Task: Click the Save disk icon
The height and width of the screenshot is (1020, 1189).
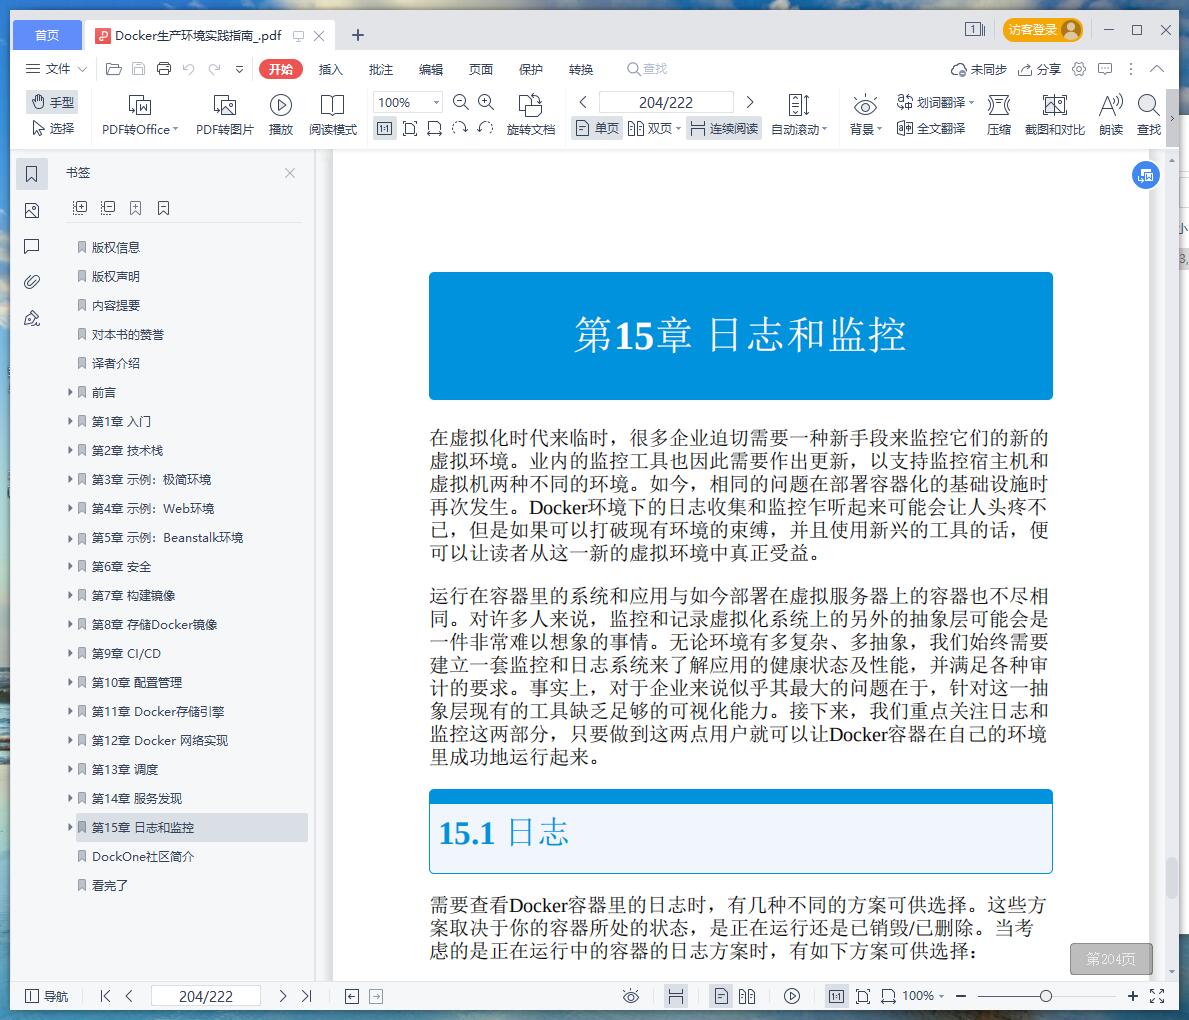Action: pyautogui.click(x=139, y=69)
